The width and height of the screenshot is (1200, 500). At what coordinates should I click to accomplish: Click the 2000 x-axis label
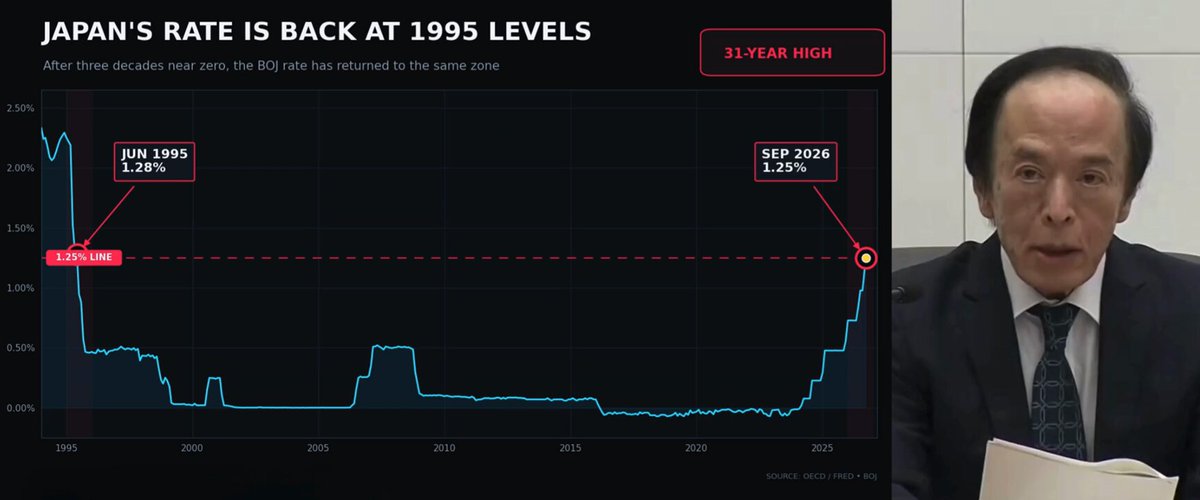tap(192, 447)
